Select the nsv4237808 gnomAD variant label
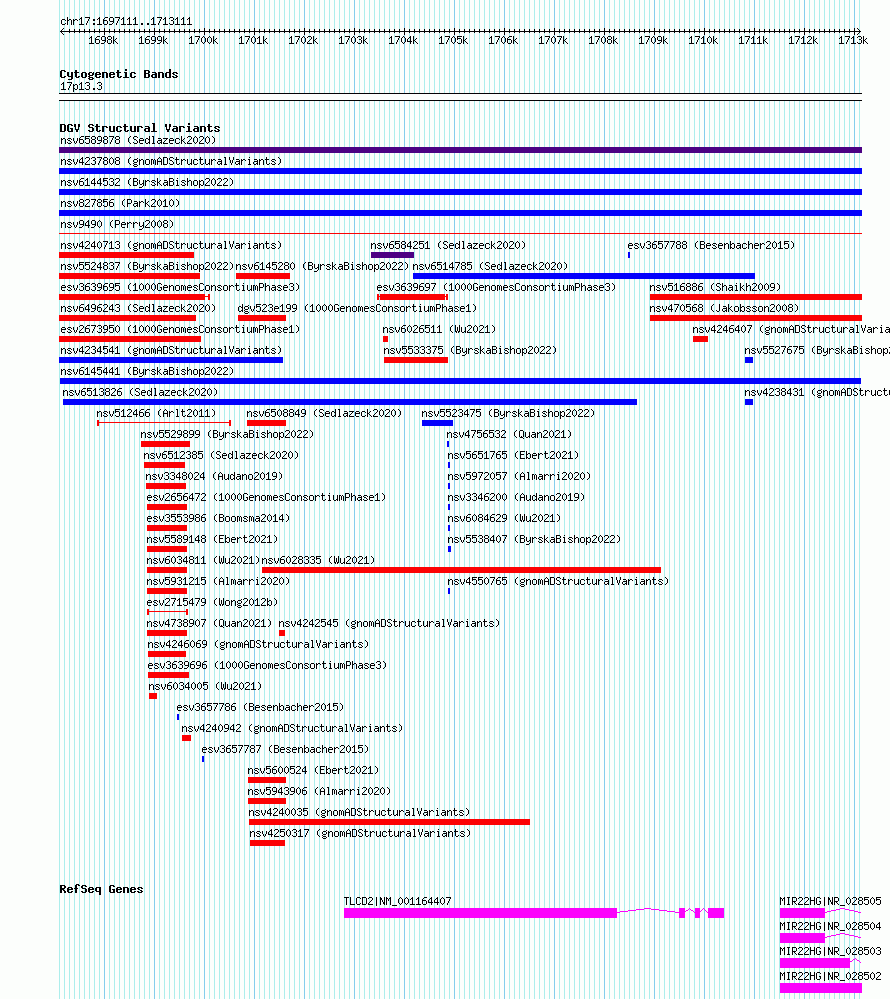The width and height of the screenshot is (890, 999). (x=171, y=161)
